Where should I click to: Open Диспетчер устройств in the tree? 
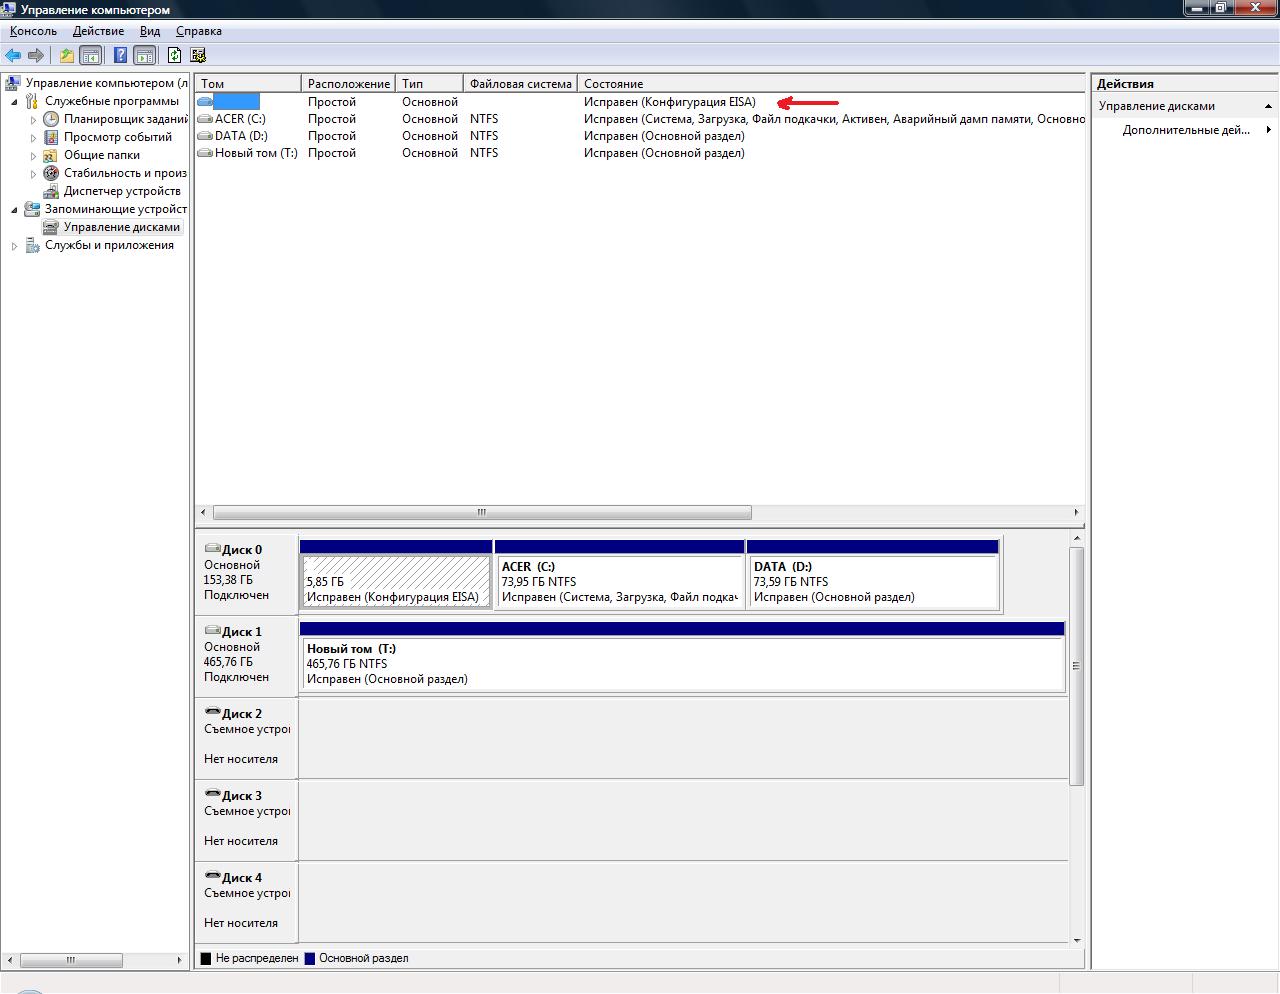click(x=121, y=191)
